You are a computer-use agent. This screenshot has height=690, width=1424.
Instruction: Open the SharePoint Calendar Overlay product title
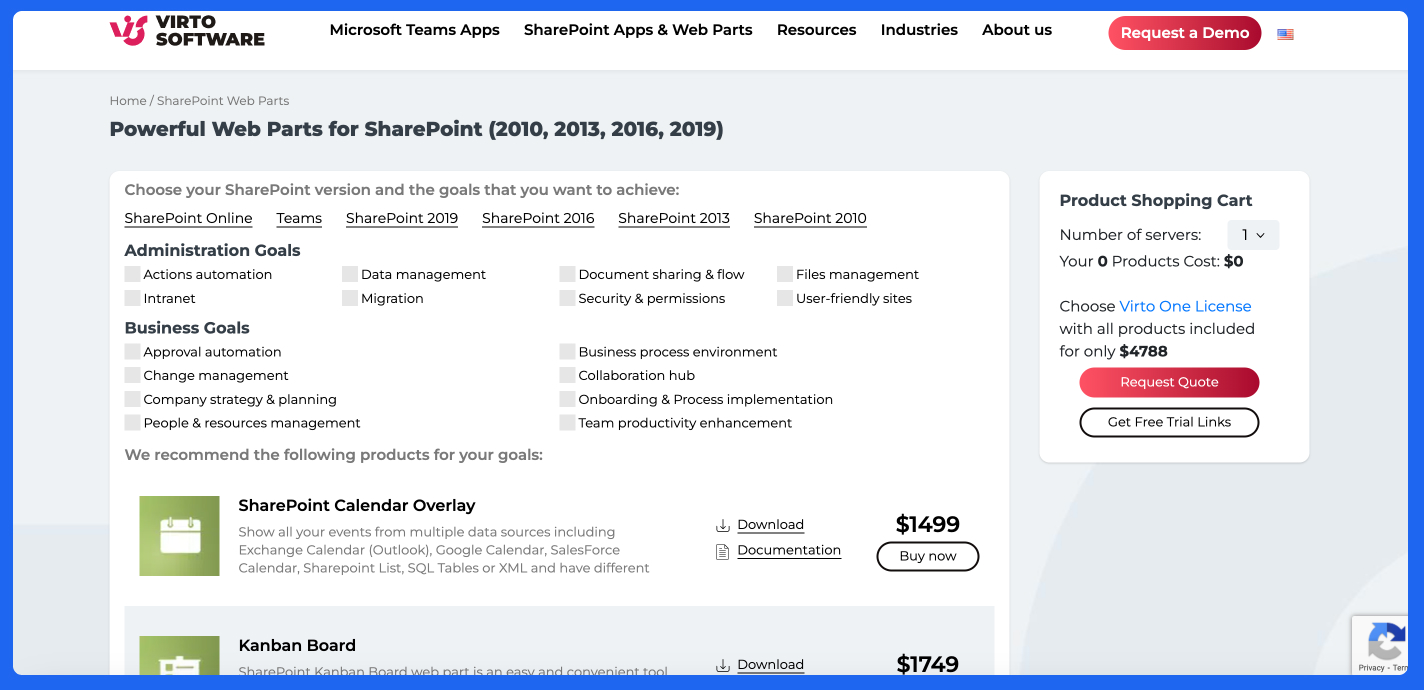(357, 506)
